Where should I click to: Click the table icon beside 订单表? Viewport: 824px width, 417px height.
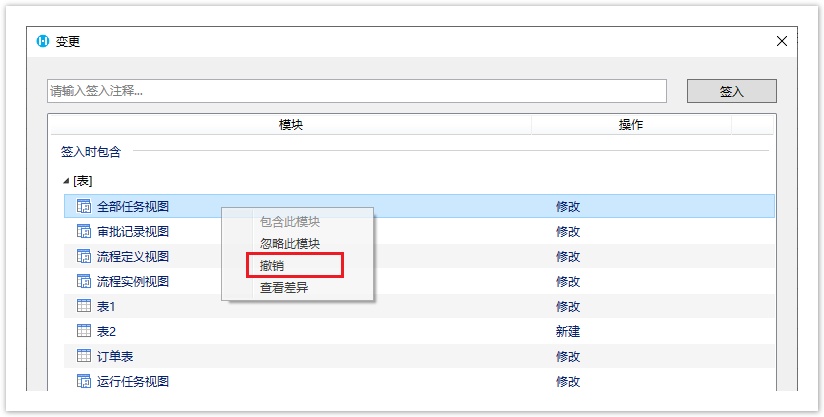pyautogui.click(x=84, y=357)
